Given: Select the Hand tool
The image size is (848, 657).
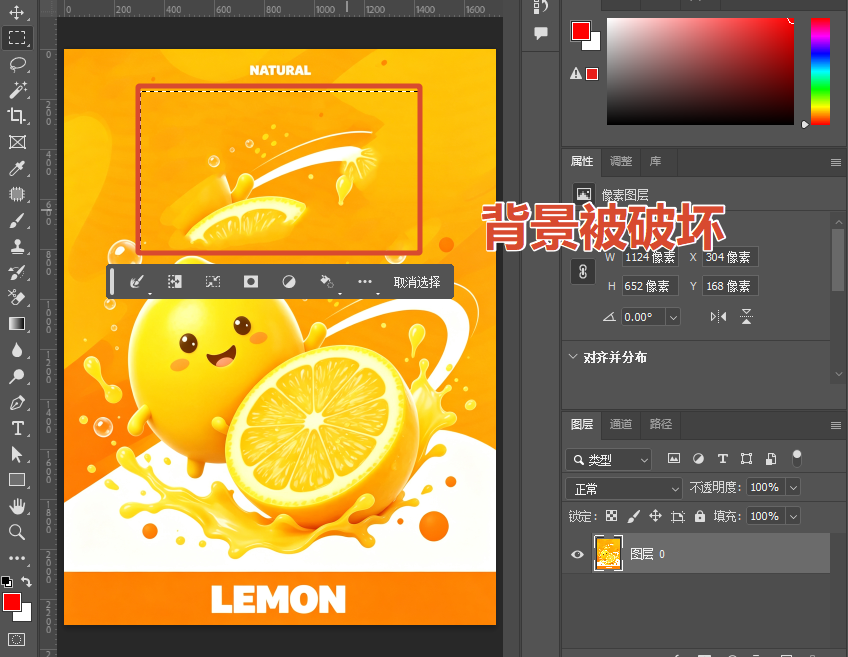Looking at the screenshot, I should [x=17, y=507].
